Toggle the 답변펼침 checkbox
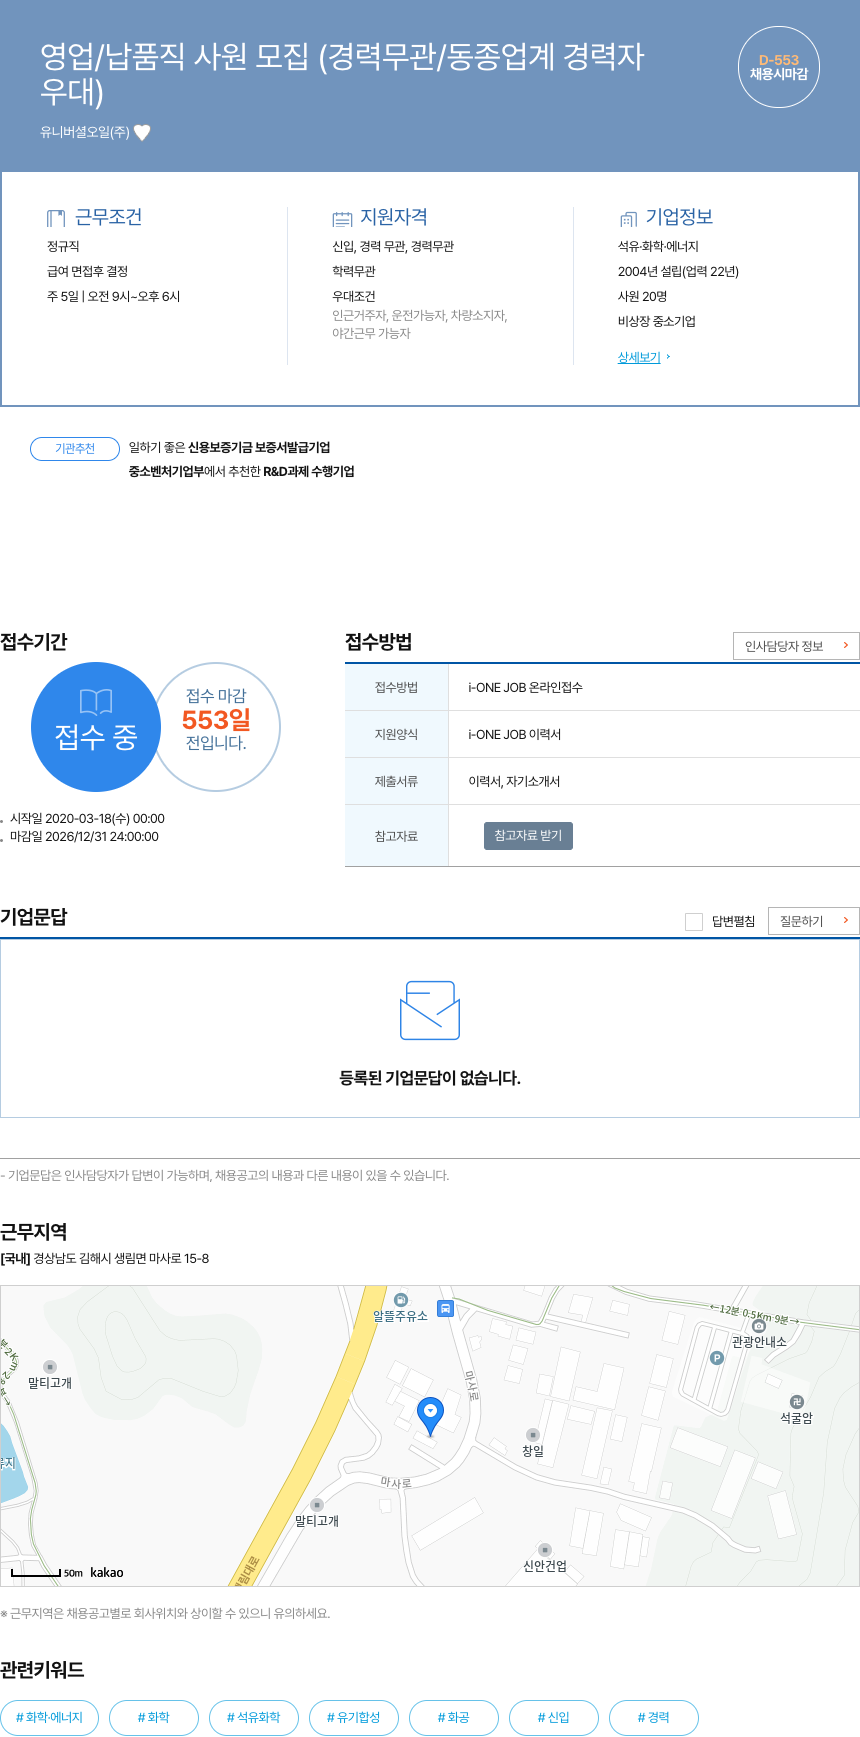This screenshot has width=860, height=1737. pos(694,921)
